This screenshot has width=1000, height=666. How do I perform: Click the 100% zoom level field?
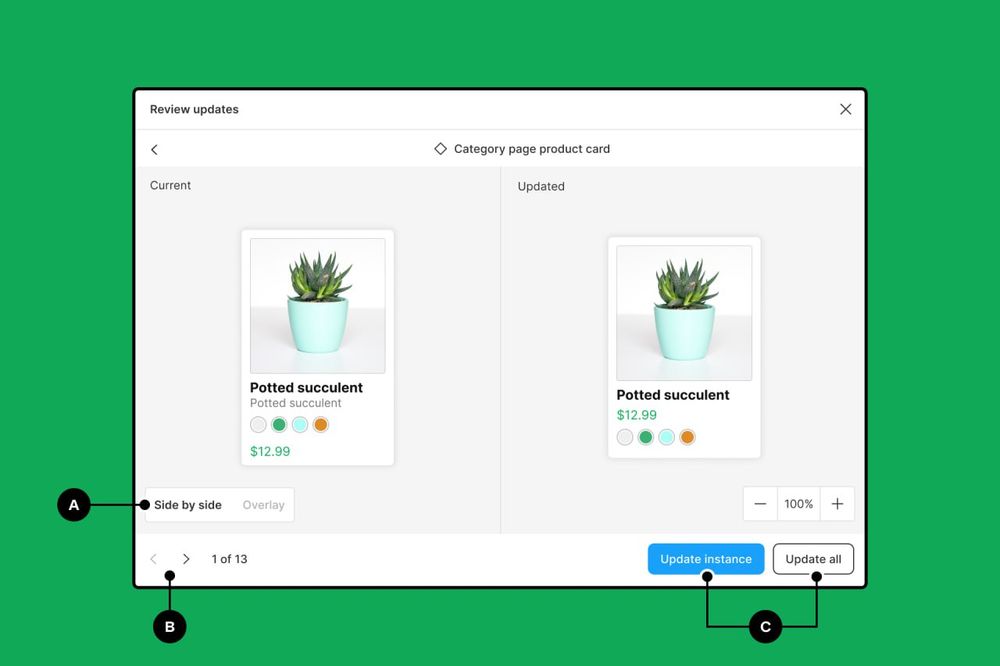pos(798,504)
